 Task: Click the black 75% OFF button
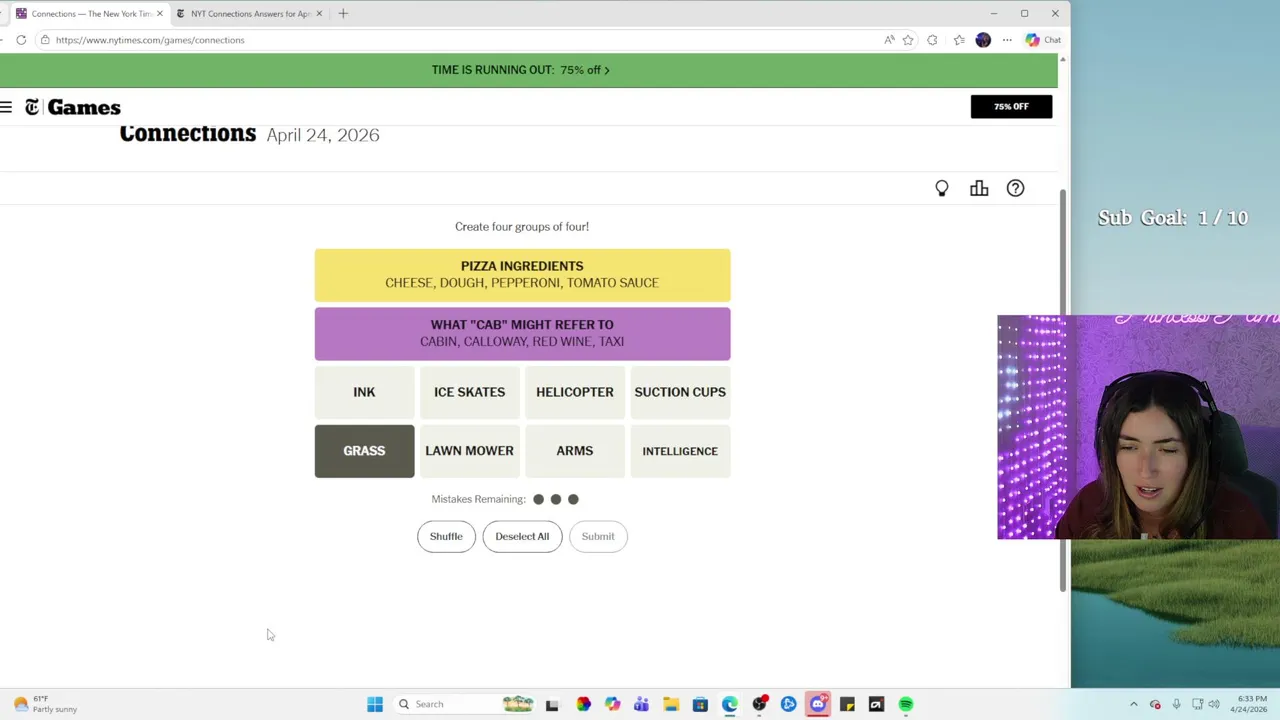coord(1011,106)
